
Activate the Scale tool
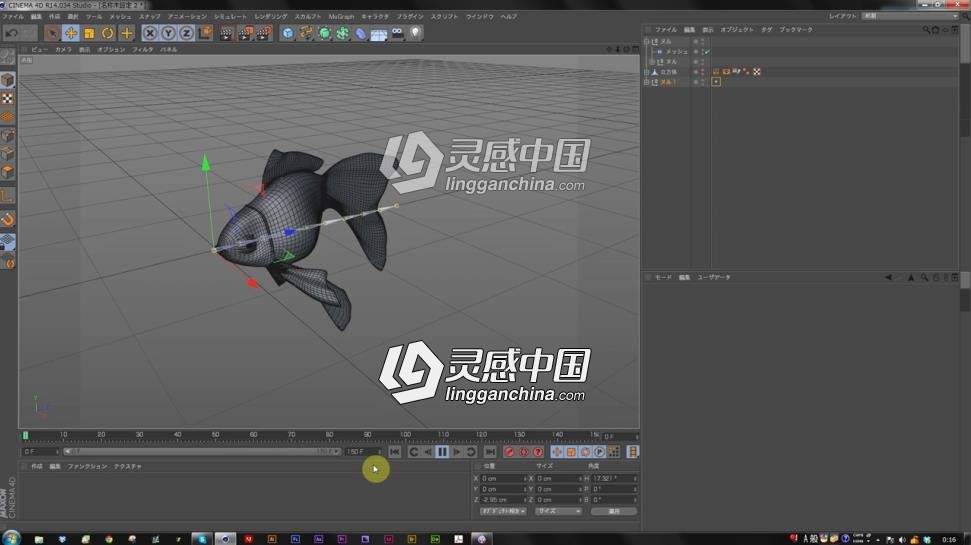point(89,33)
